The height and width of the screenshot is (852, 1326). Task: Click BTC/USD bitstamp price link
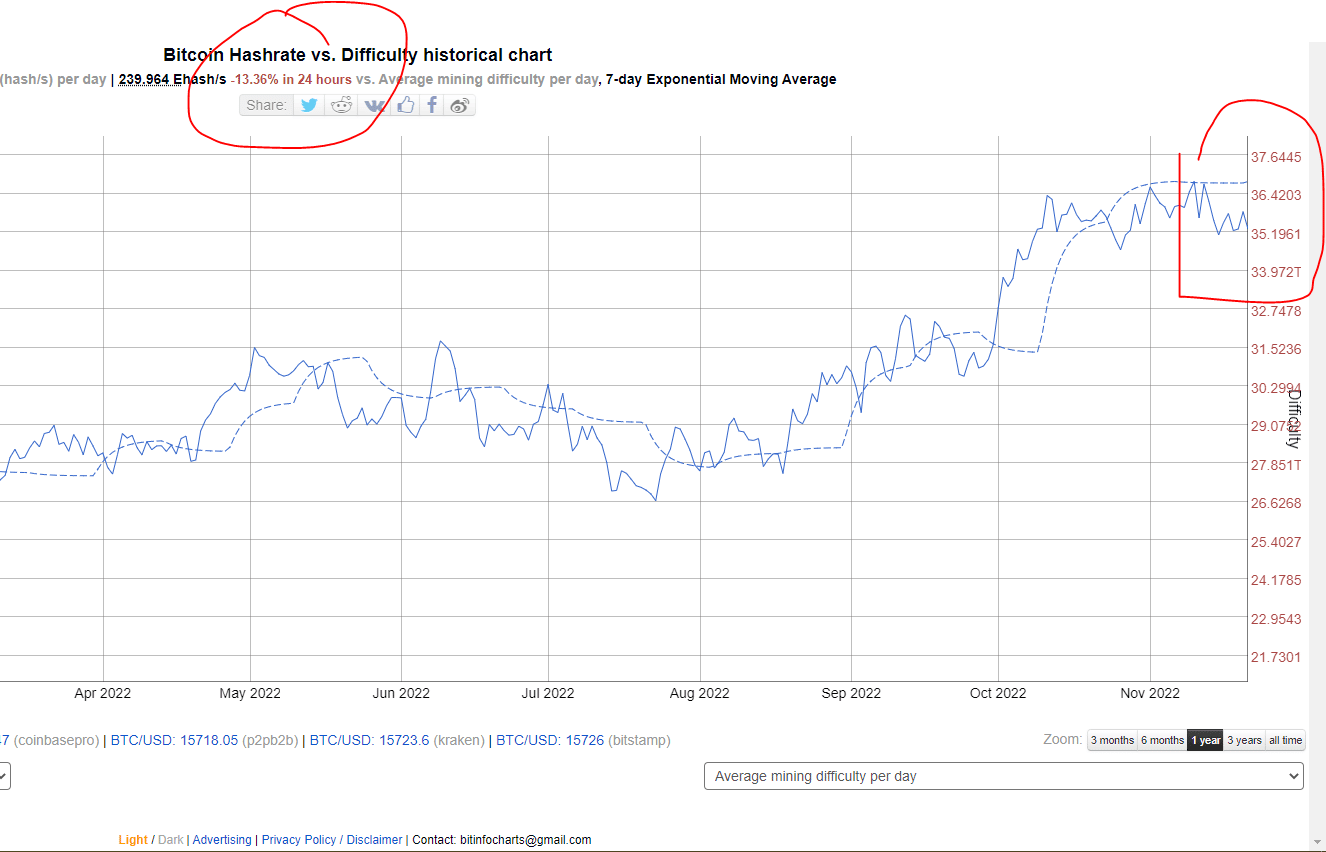[550, 740]
